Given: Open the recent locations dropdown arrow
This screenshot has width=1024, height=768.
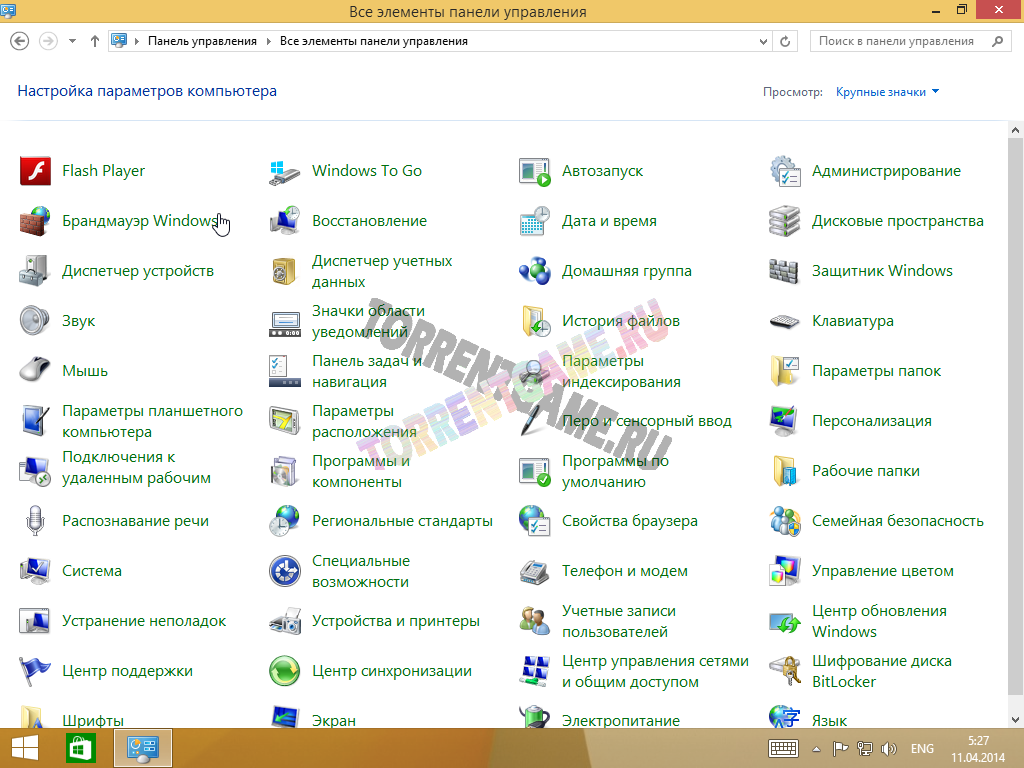Looking at the screenshot, I should 72,41.
